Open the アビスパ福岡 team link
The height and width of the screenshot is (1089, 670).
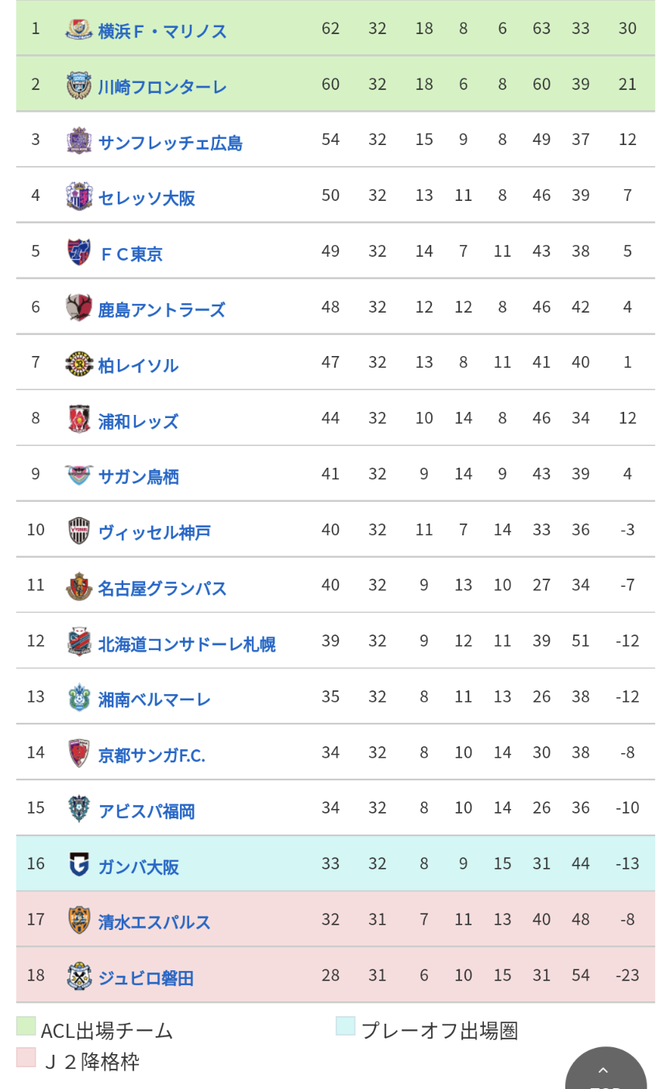[x=146, y=810]
